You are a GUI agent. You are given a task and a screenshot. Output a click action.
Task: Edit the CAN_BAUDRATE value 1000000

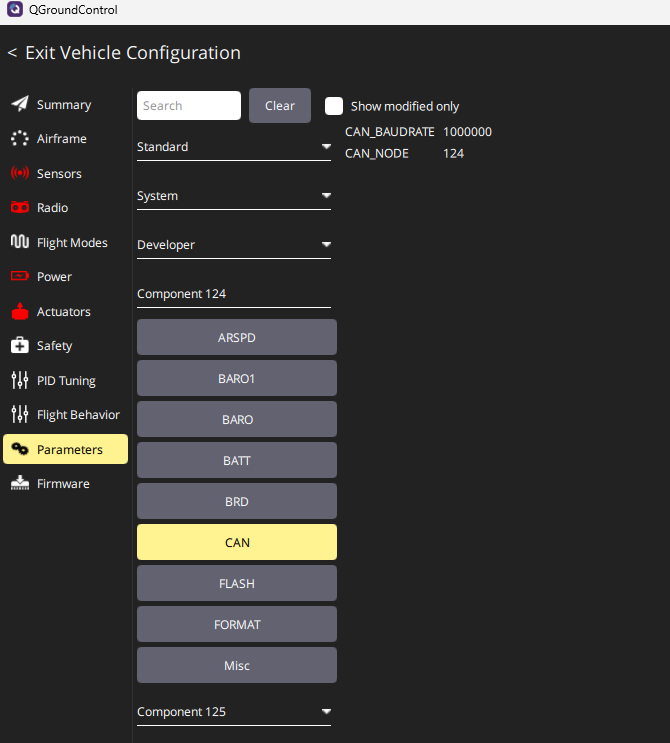[x=467, y=132]
